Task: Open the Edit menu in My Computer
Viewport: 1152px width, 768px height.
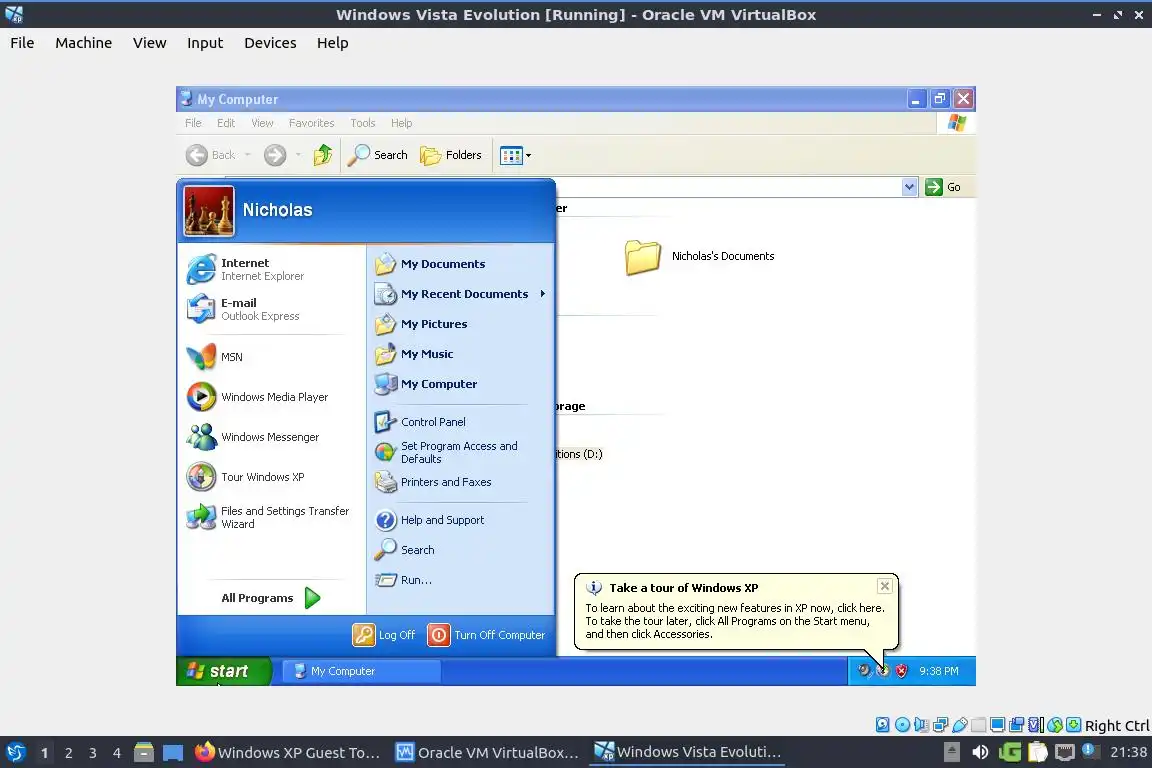Action: click(226, 123)
